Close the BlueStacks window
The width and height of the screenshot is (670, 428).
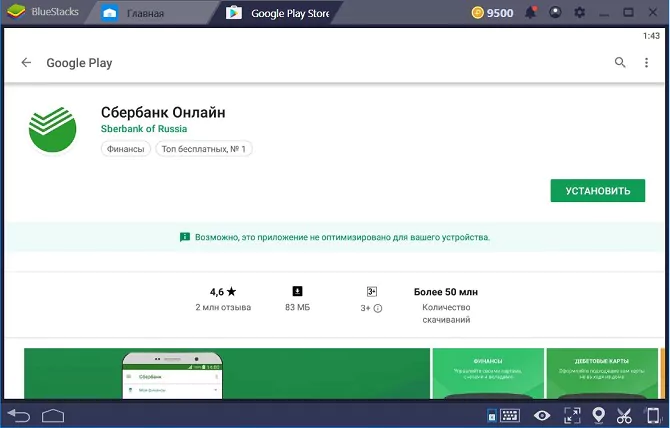(x=652, y=12)
